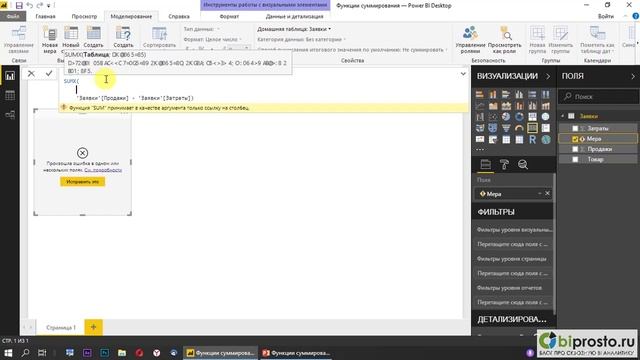Select the matrix visual
Screen dimensions: 640x360
point(519,140)
